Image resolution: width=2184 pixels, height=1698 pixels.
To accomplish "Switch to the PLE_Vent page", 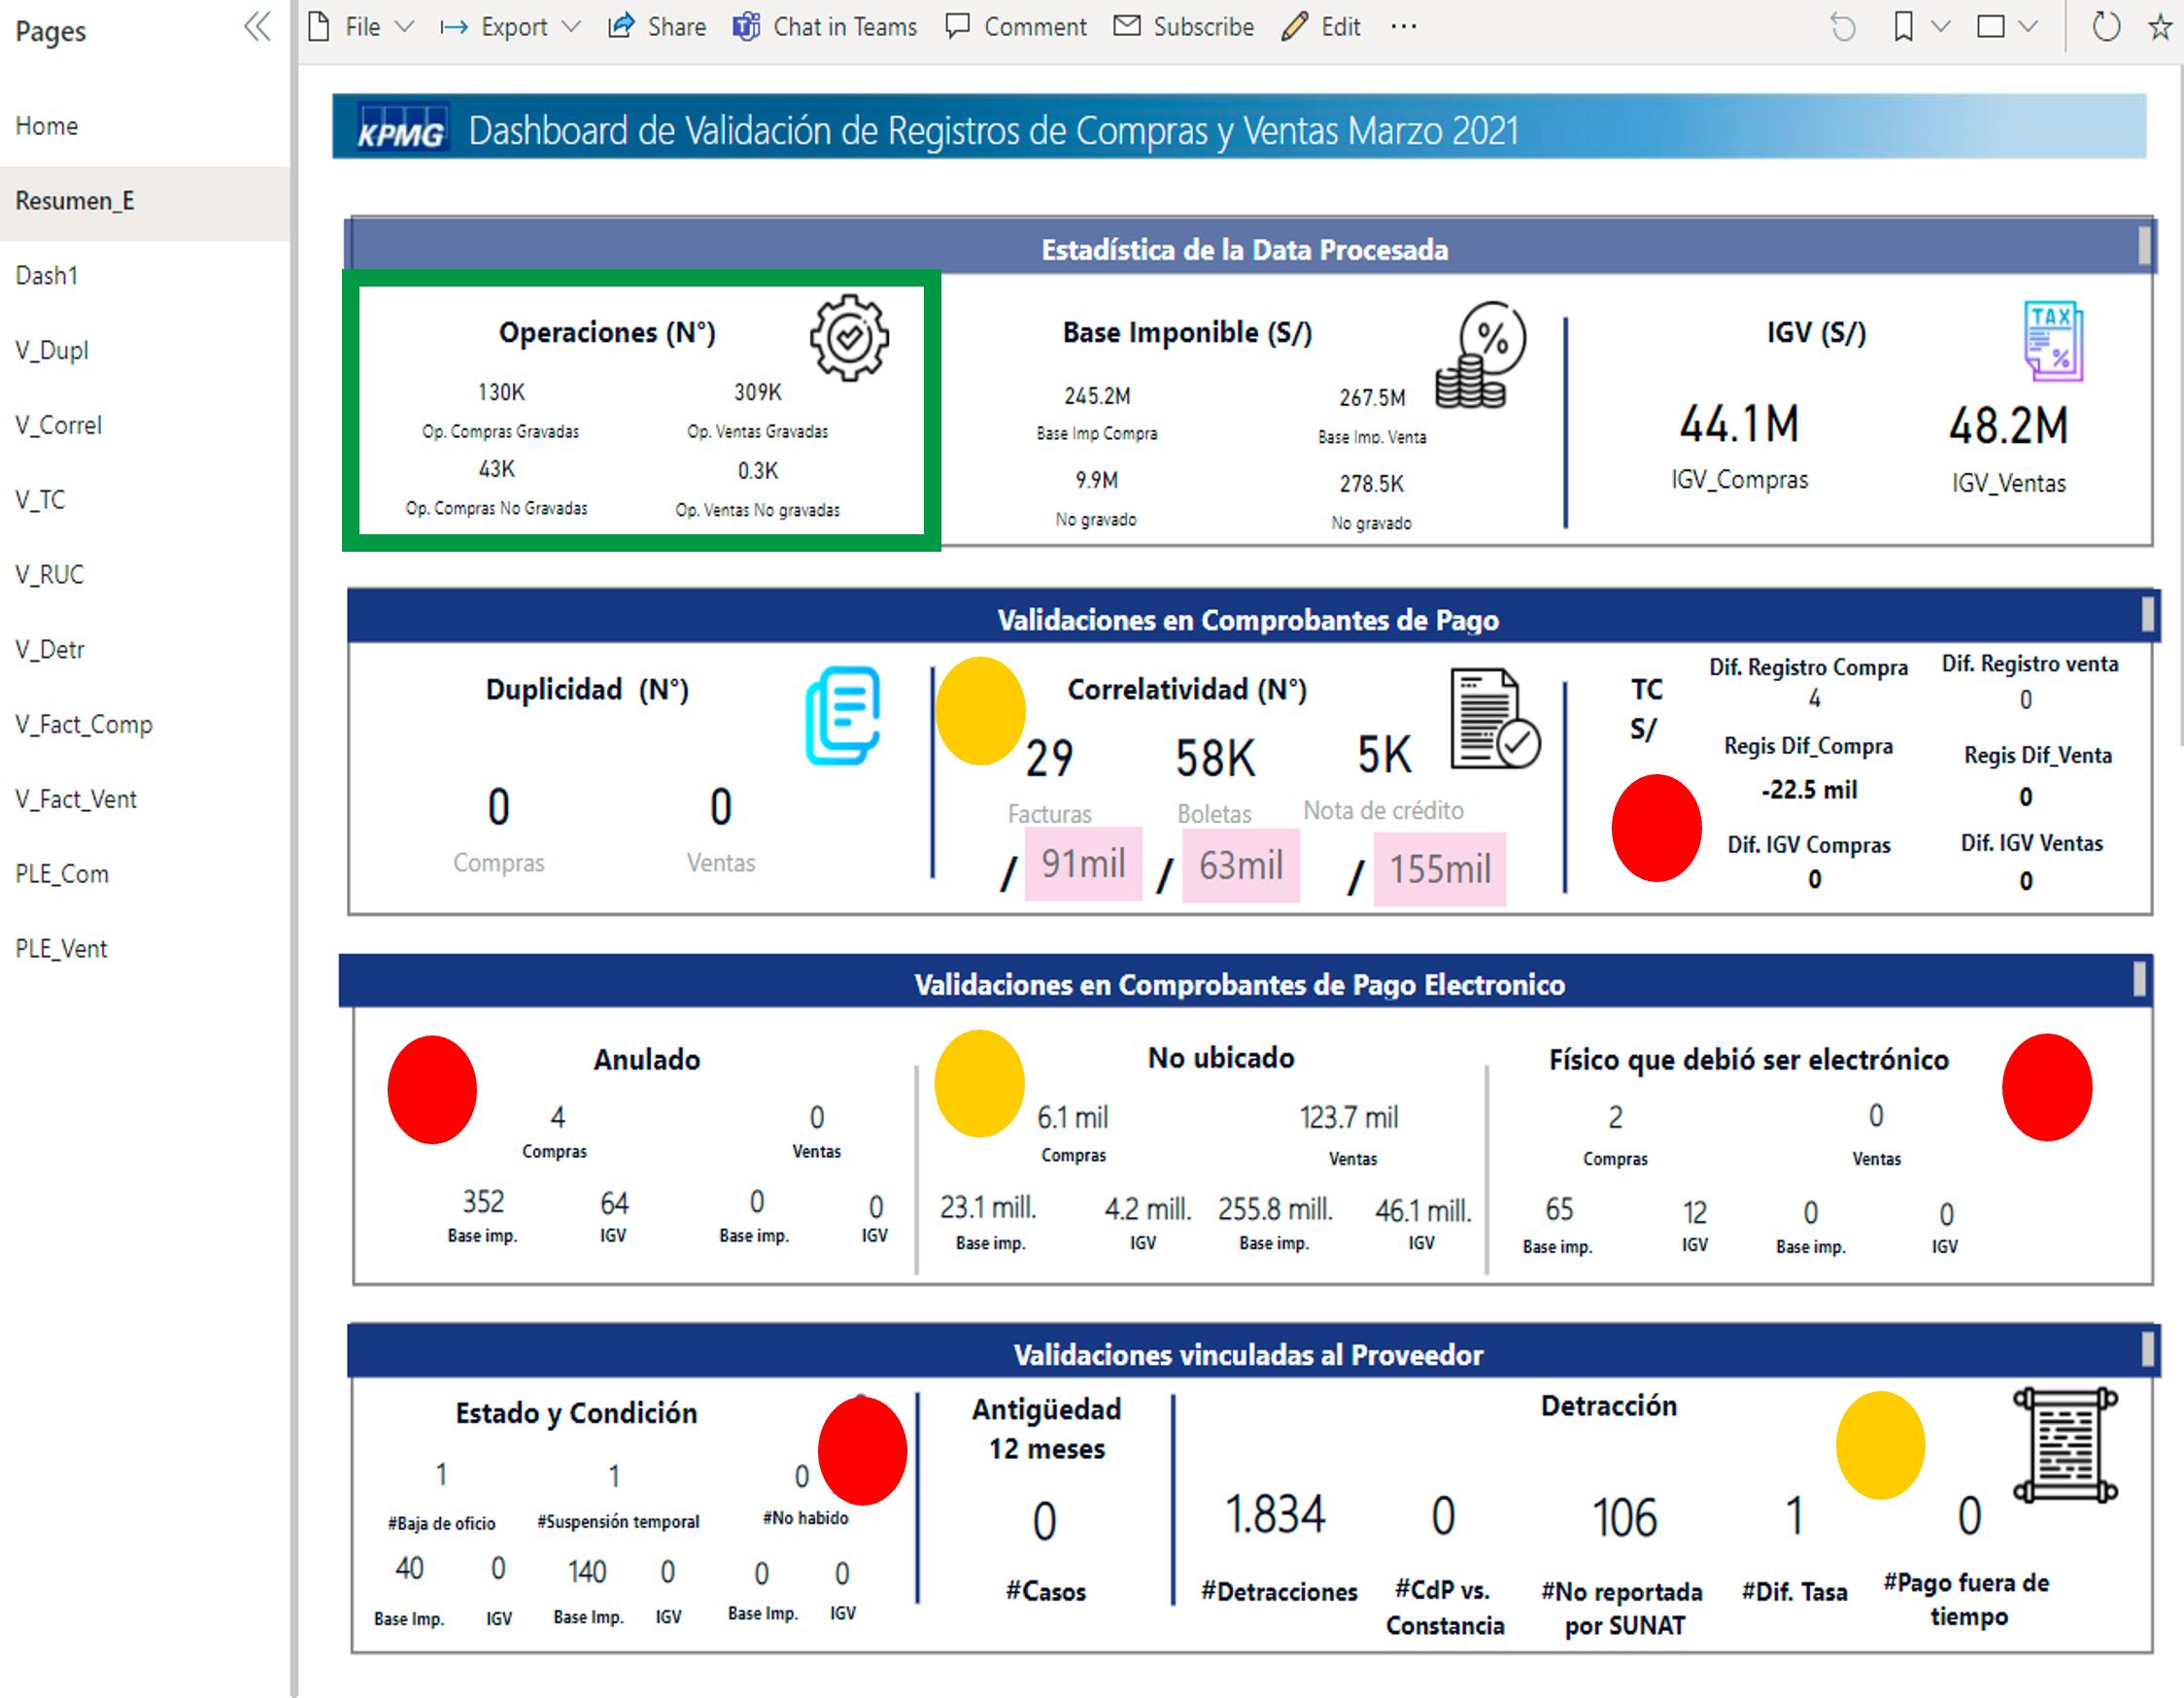I will tap(61, 949).
